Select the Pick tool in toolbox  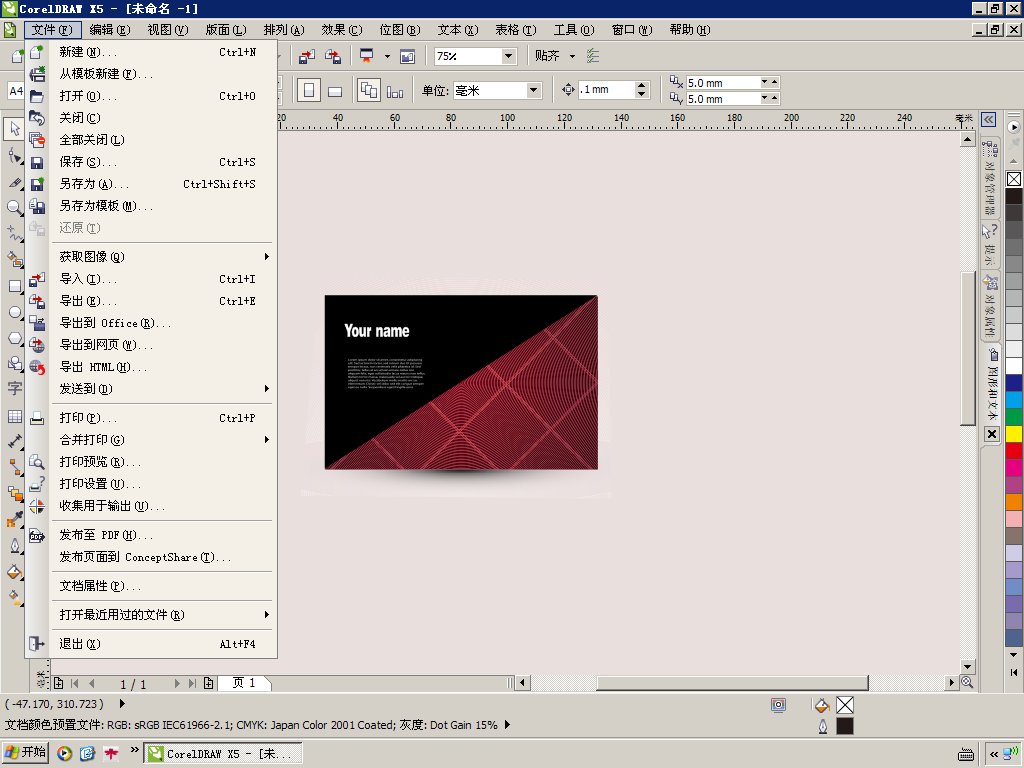14,129
